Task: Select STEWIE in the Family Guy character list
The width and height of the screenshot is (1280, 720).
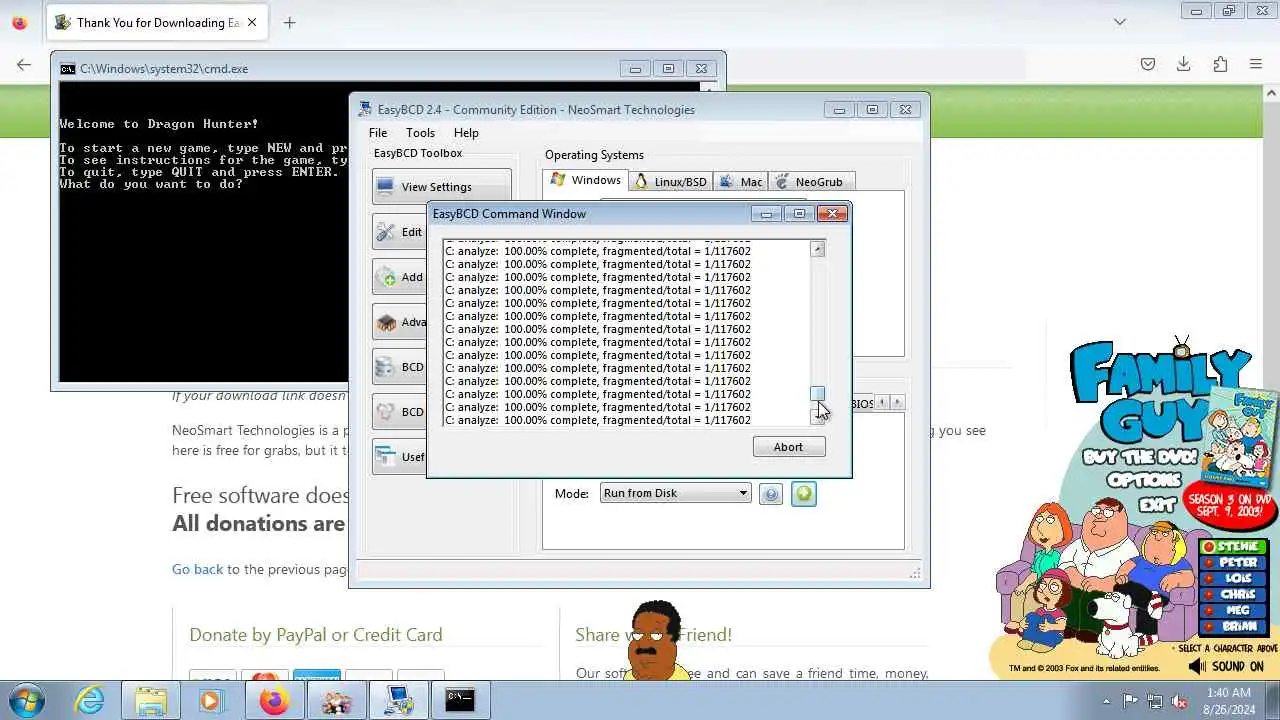Action: pos(1235,548)
